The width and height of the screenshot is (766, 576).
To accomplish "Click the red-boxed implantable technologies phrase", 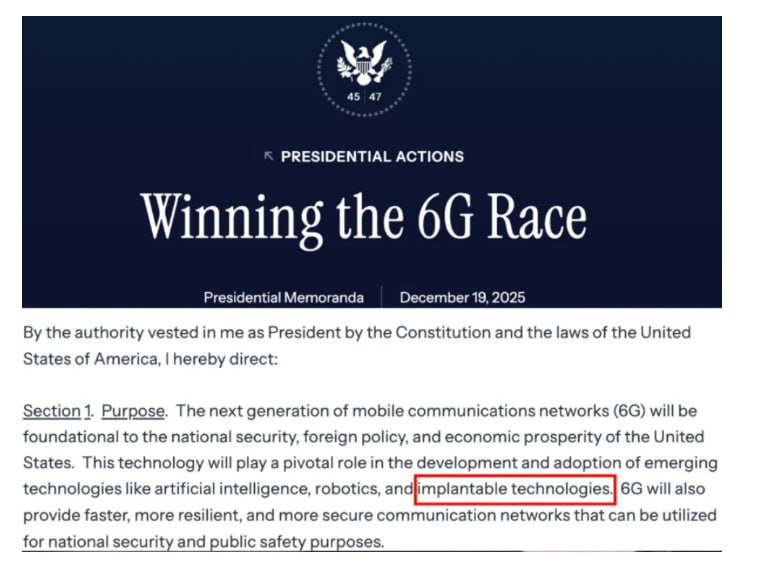I will pyautogui.click(x=514, y=489).
